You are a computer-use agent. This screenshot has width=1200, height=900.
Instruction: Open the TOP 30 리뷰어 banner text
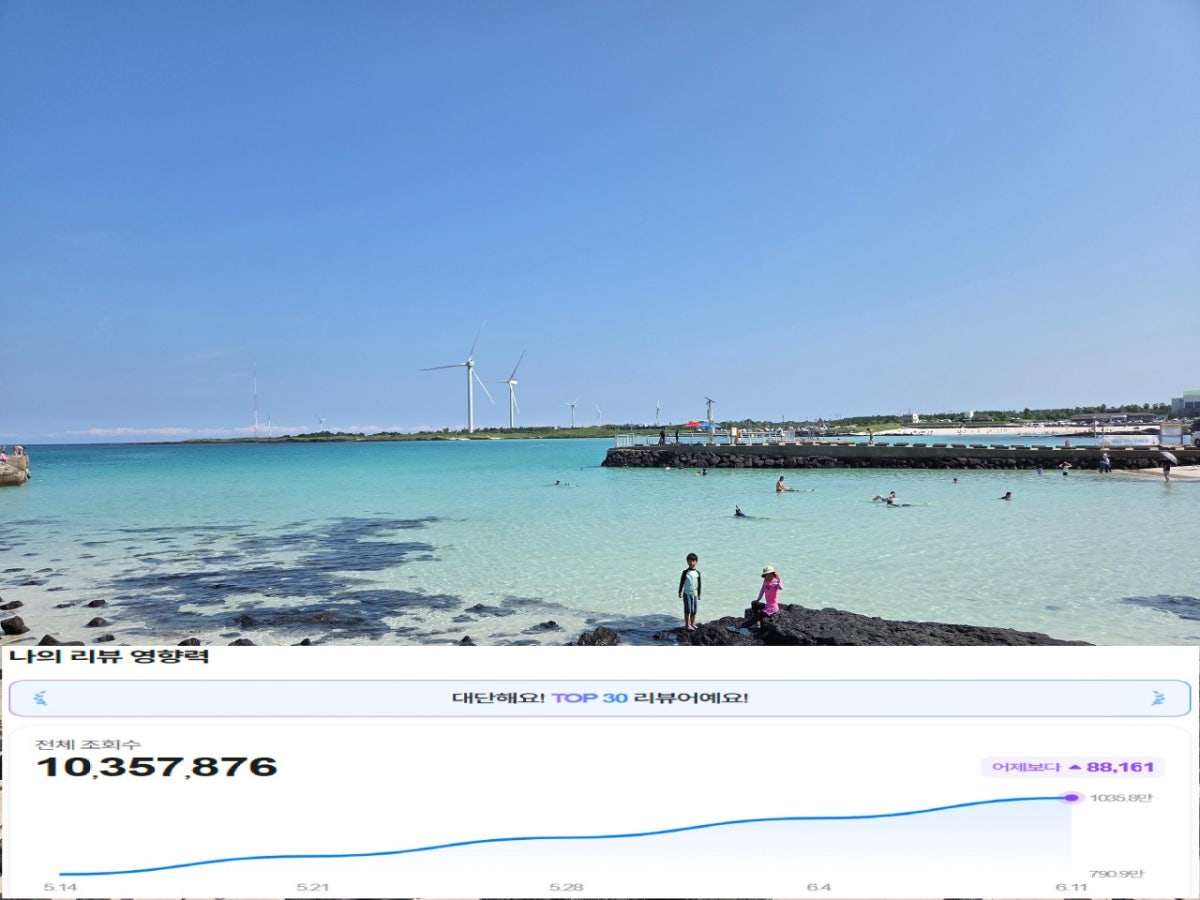pyautogui.click(x=600, y=698)
